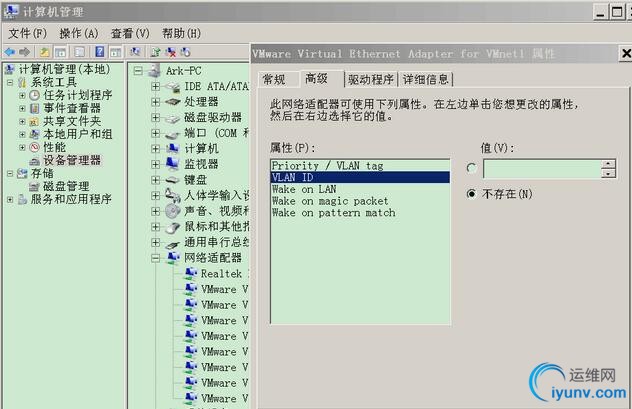Select 端口 (COM) device category

[217, 133]
